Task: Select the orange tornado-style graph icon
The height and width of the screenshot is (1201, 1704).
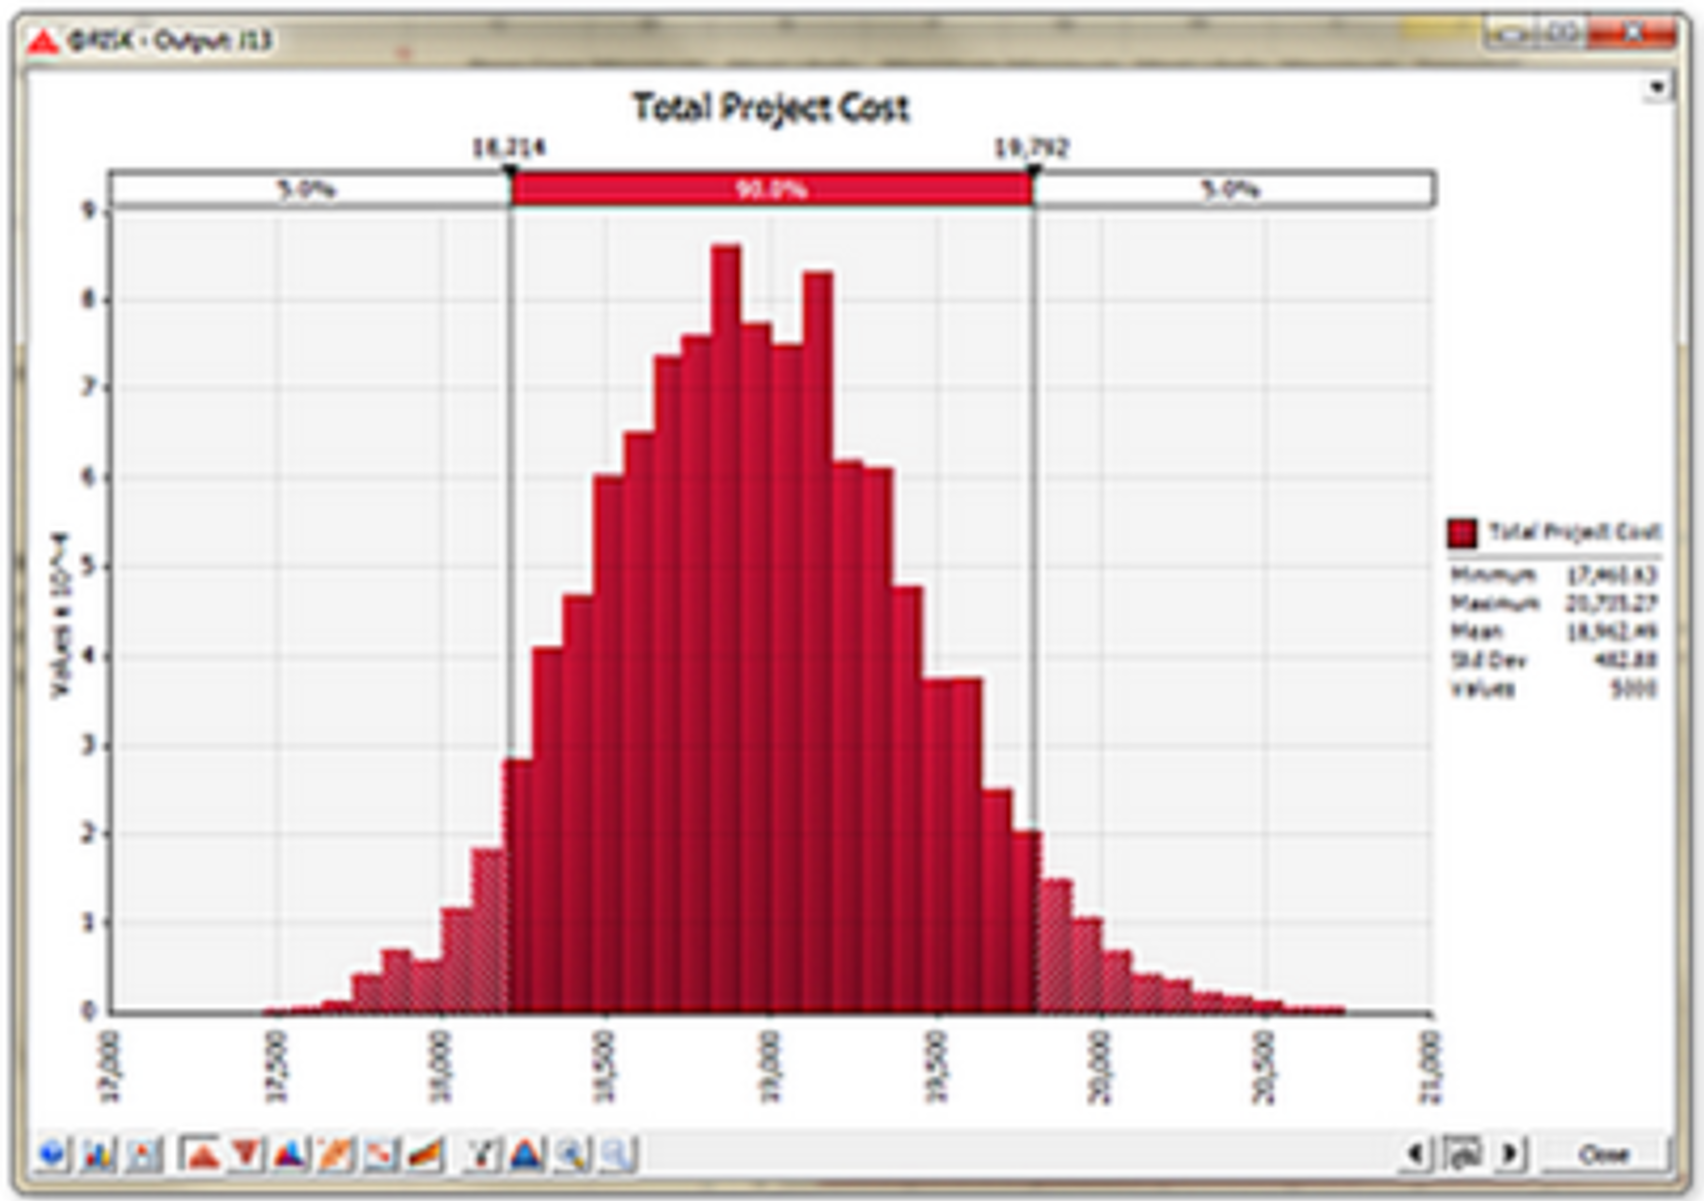Action: [336, 1155]
